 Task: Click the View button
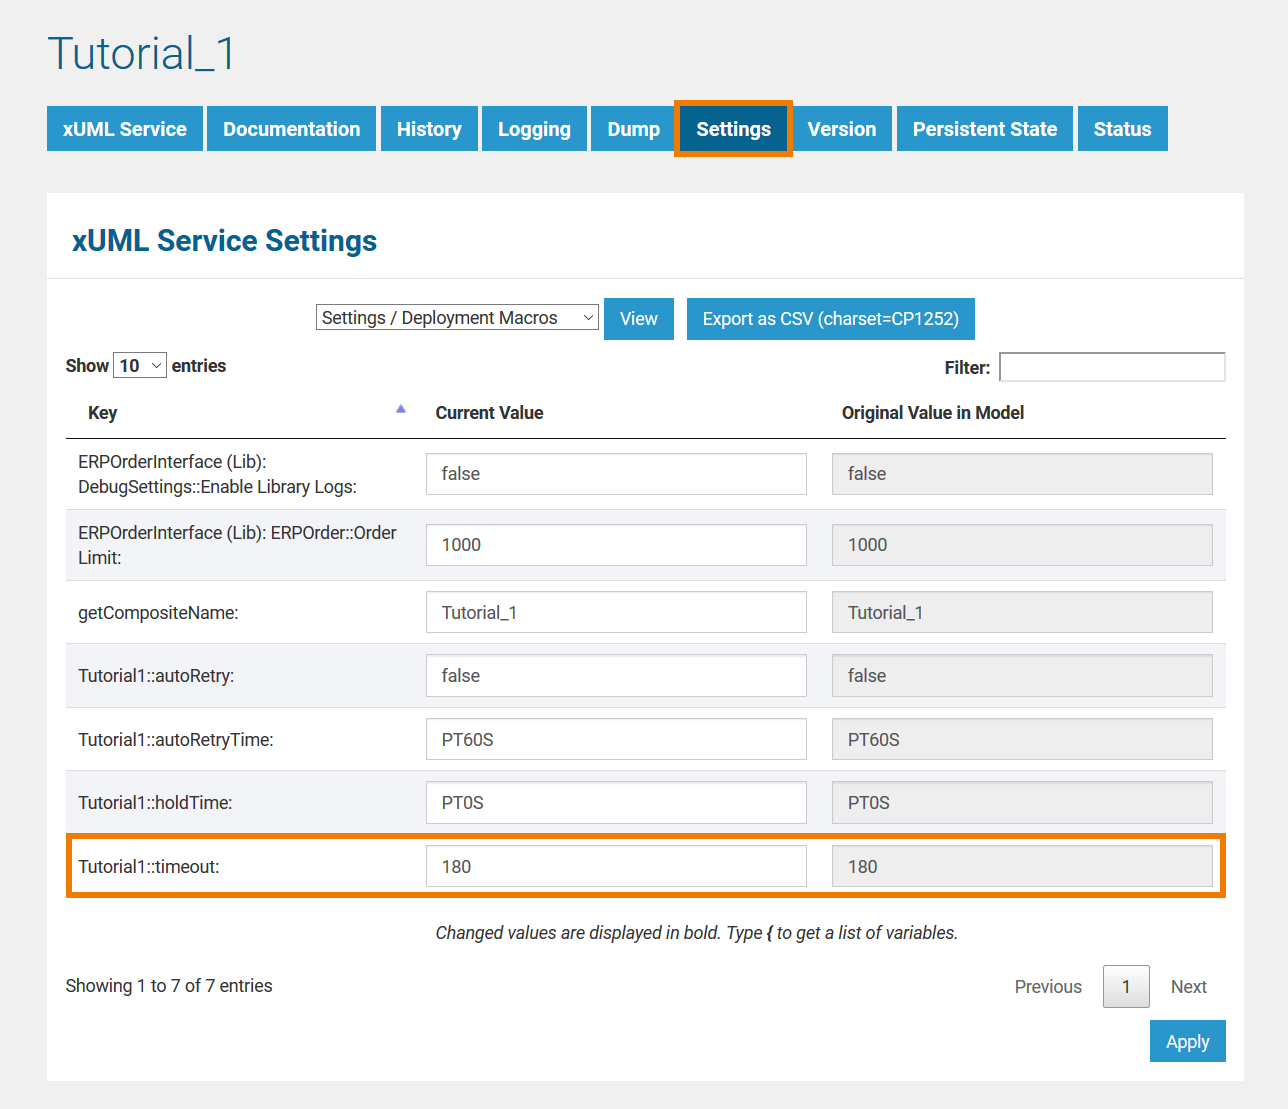638,319
